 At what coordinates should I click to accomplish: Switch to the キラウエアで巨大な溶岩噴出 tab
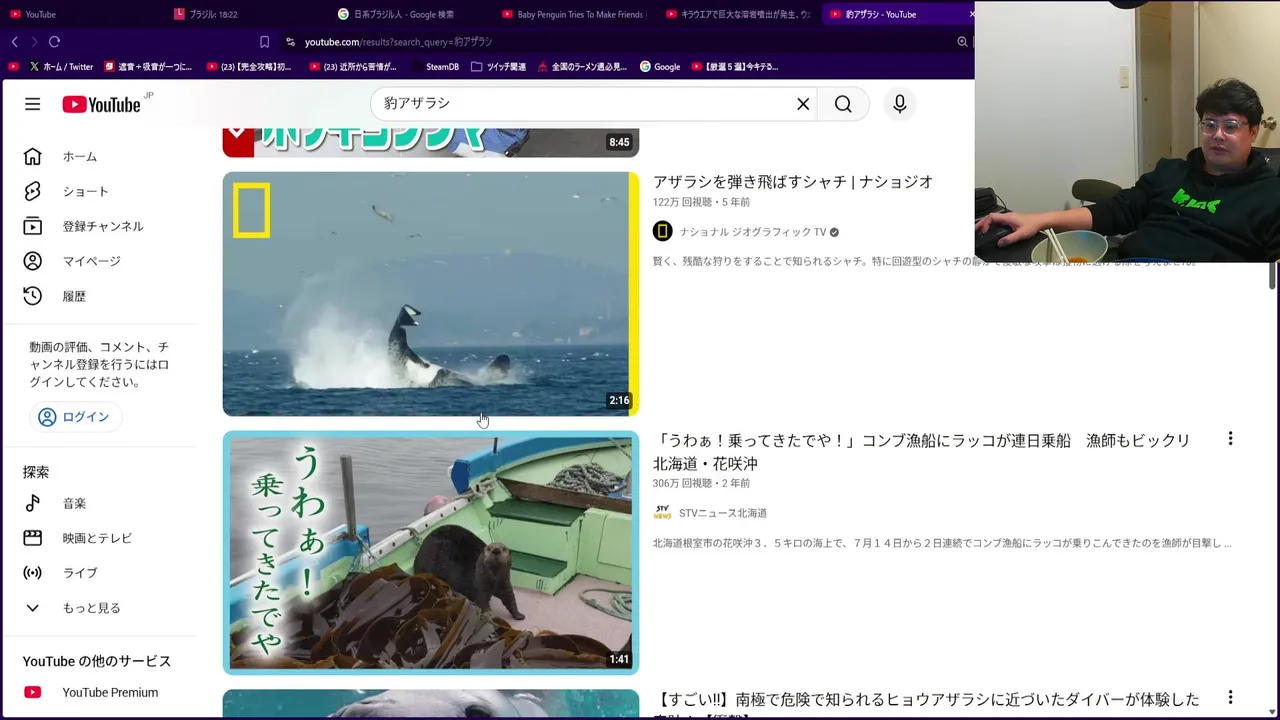tap(737, 14)
